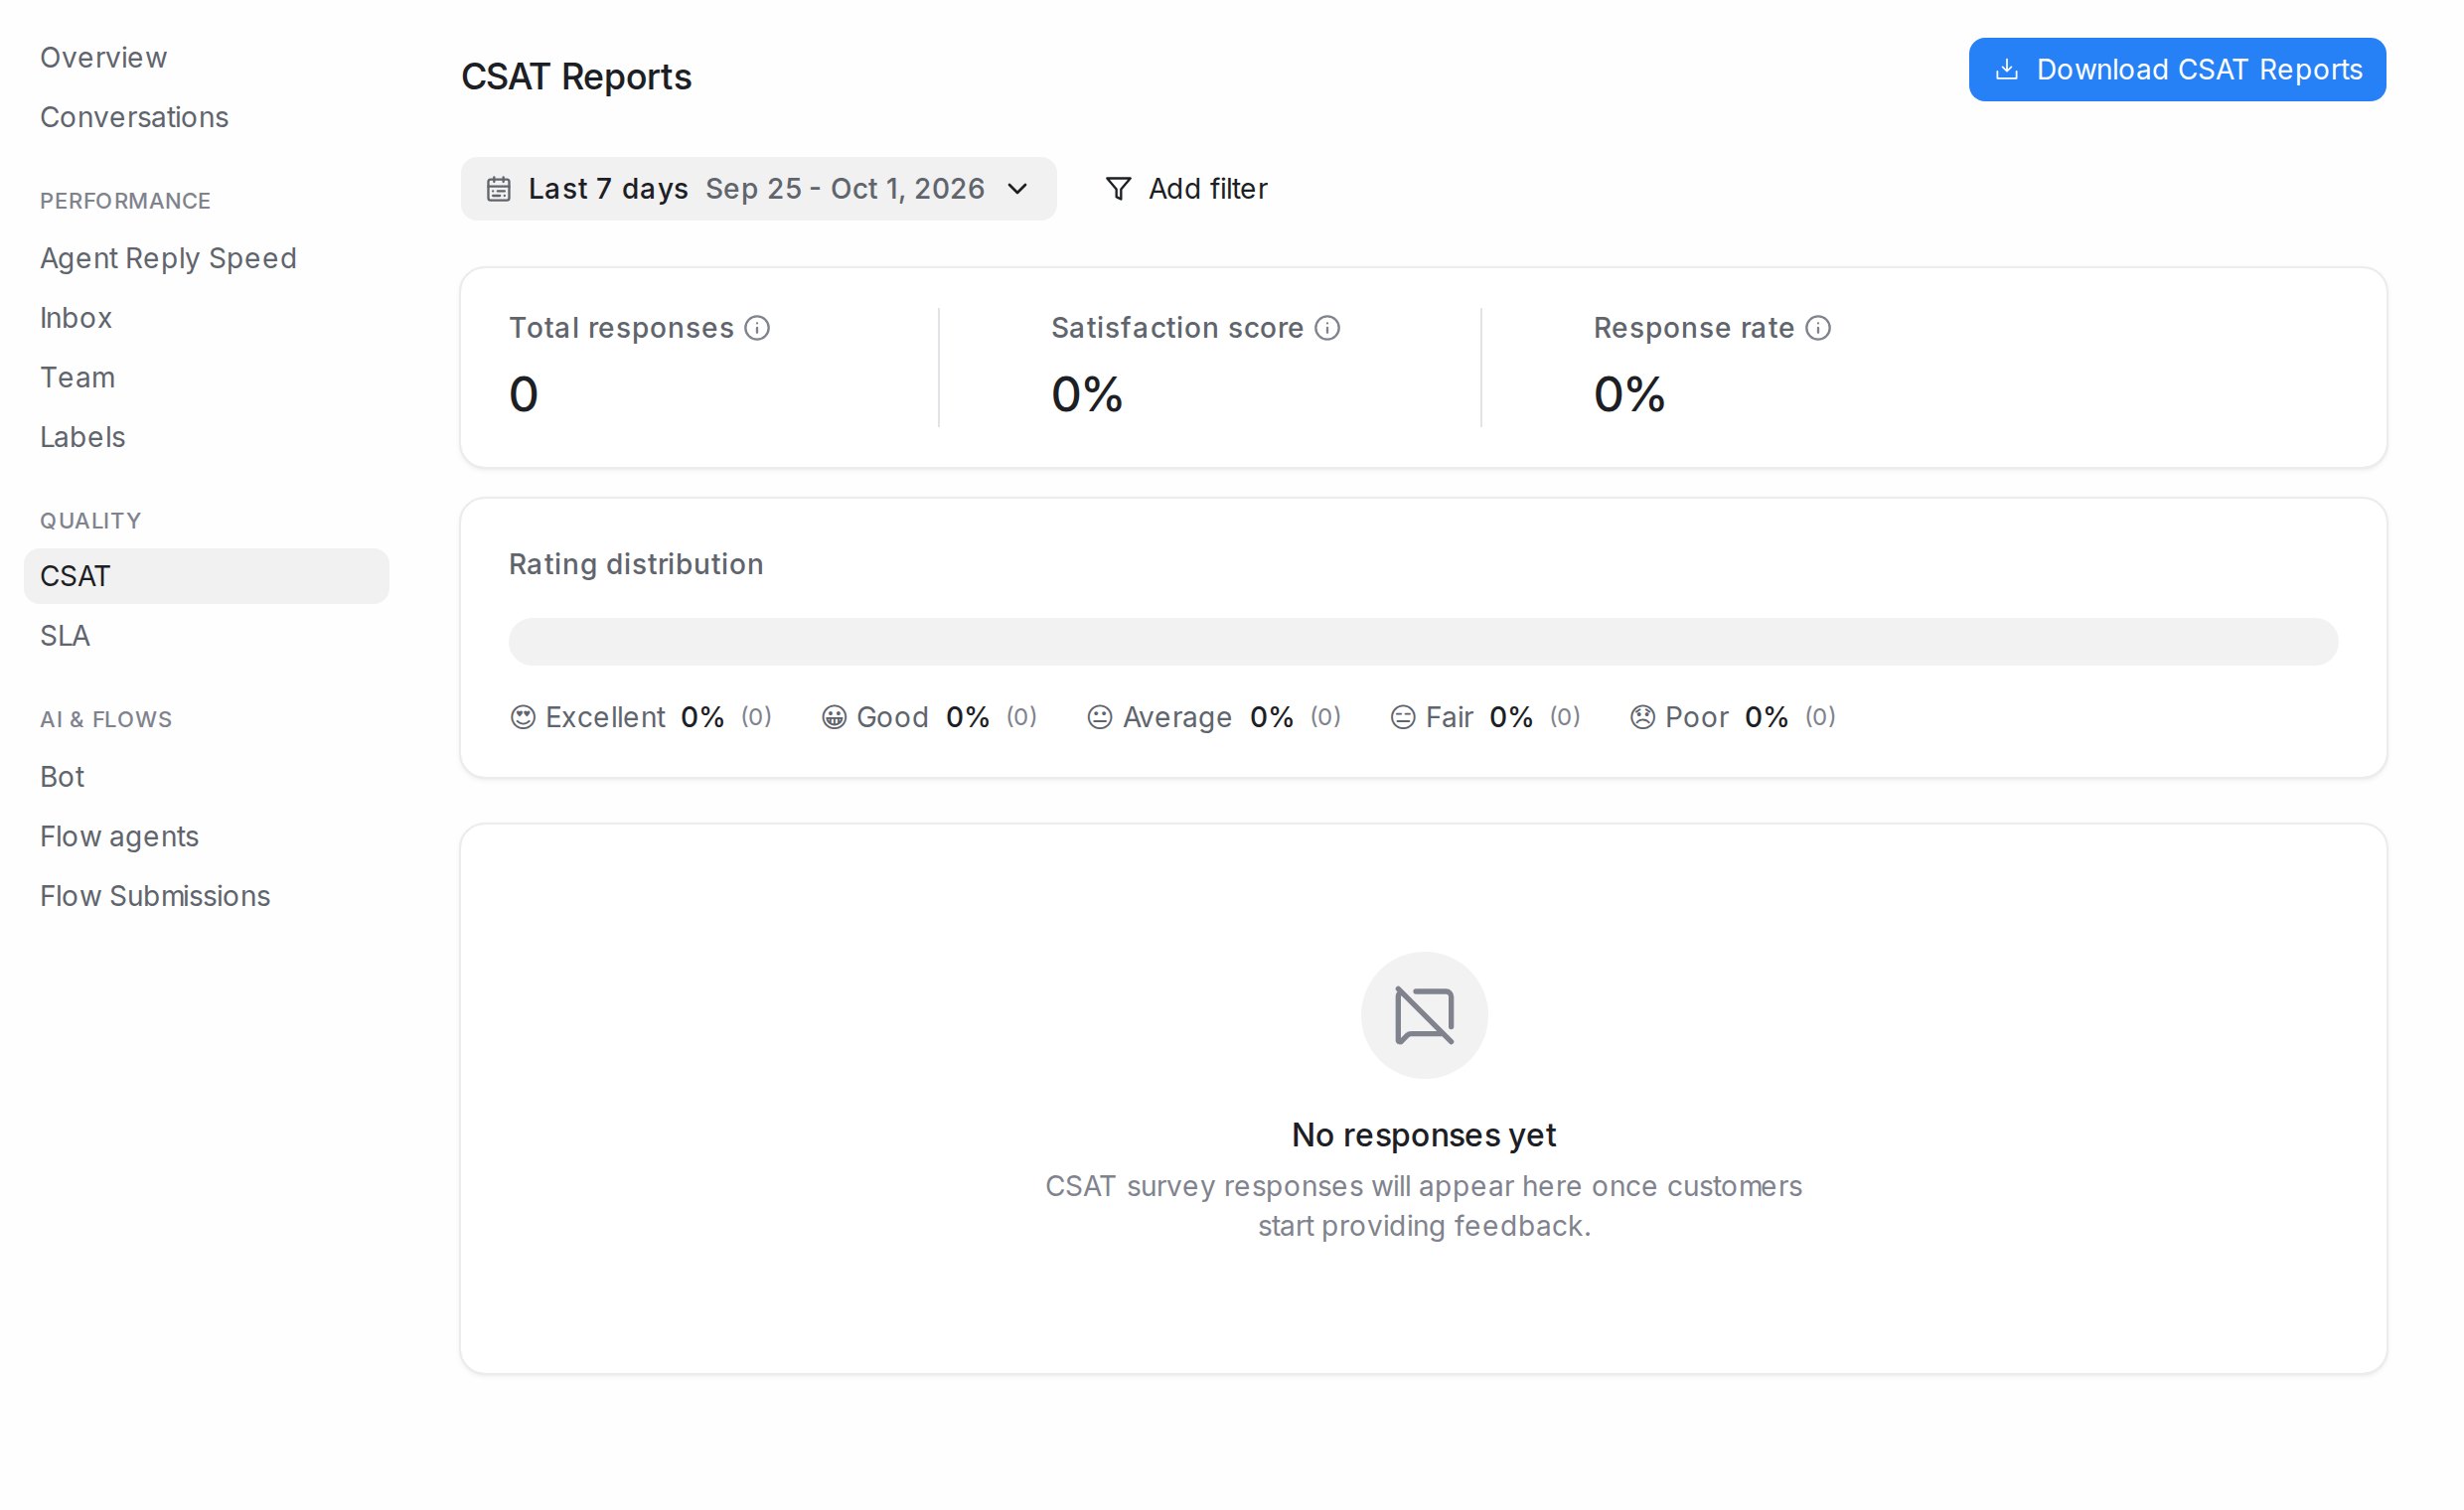This screenshot has width=2464, height=1510.
Task: Click the CSAT Reports heading
Action: (x=576, y=77)
